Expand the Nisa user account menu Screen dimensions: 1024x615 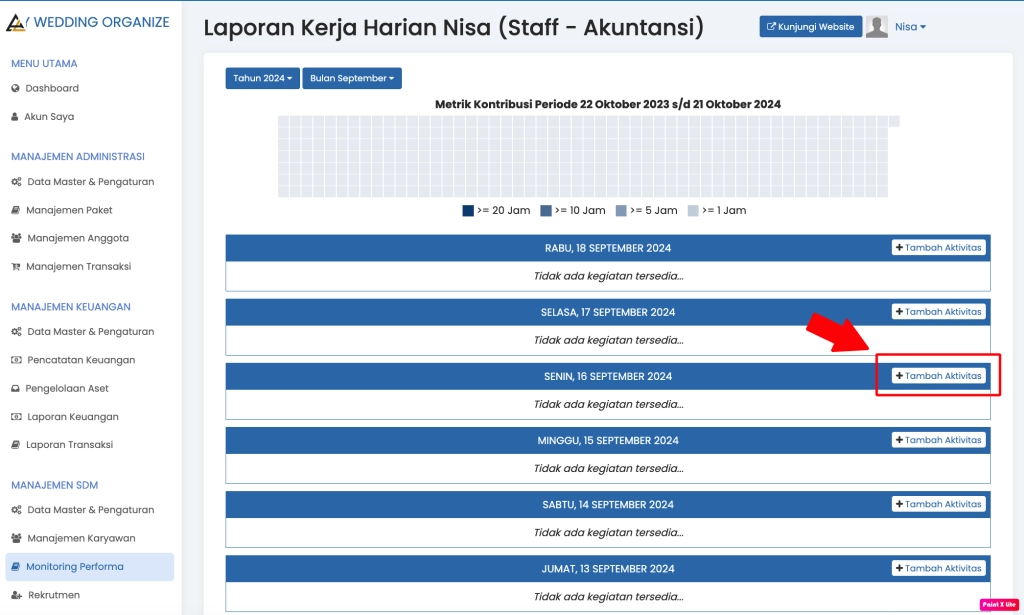pos(910,27)
